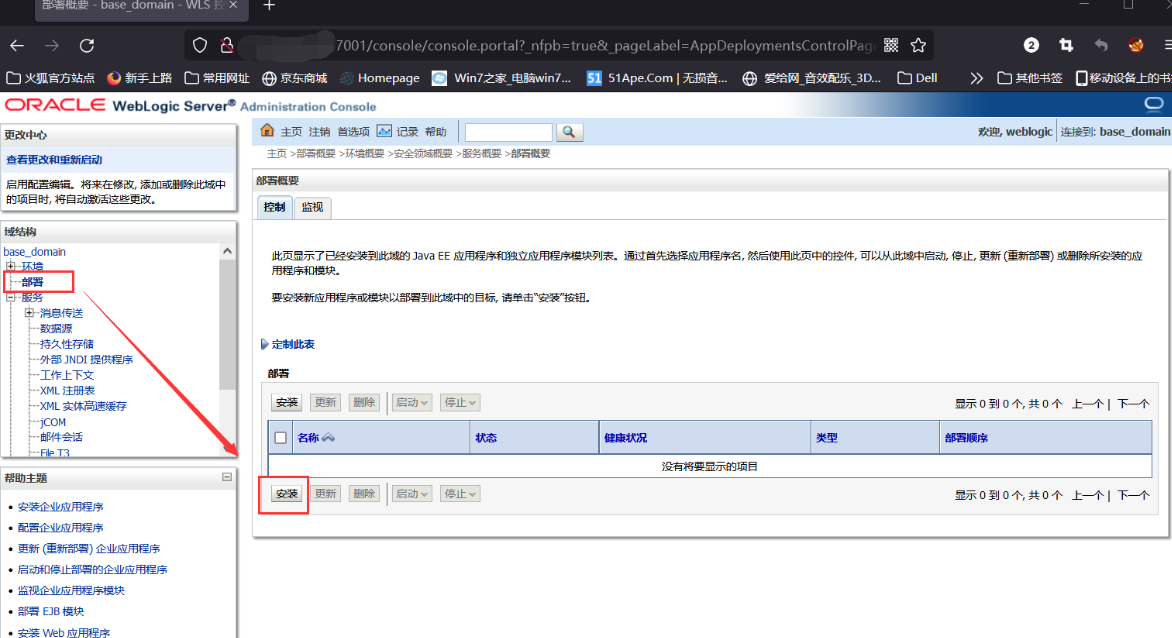Click the numbered 2 extension badge icon
Screen dimensions: 1172x638
[1031, 46]
